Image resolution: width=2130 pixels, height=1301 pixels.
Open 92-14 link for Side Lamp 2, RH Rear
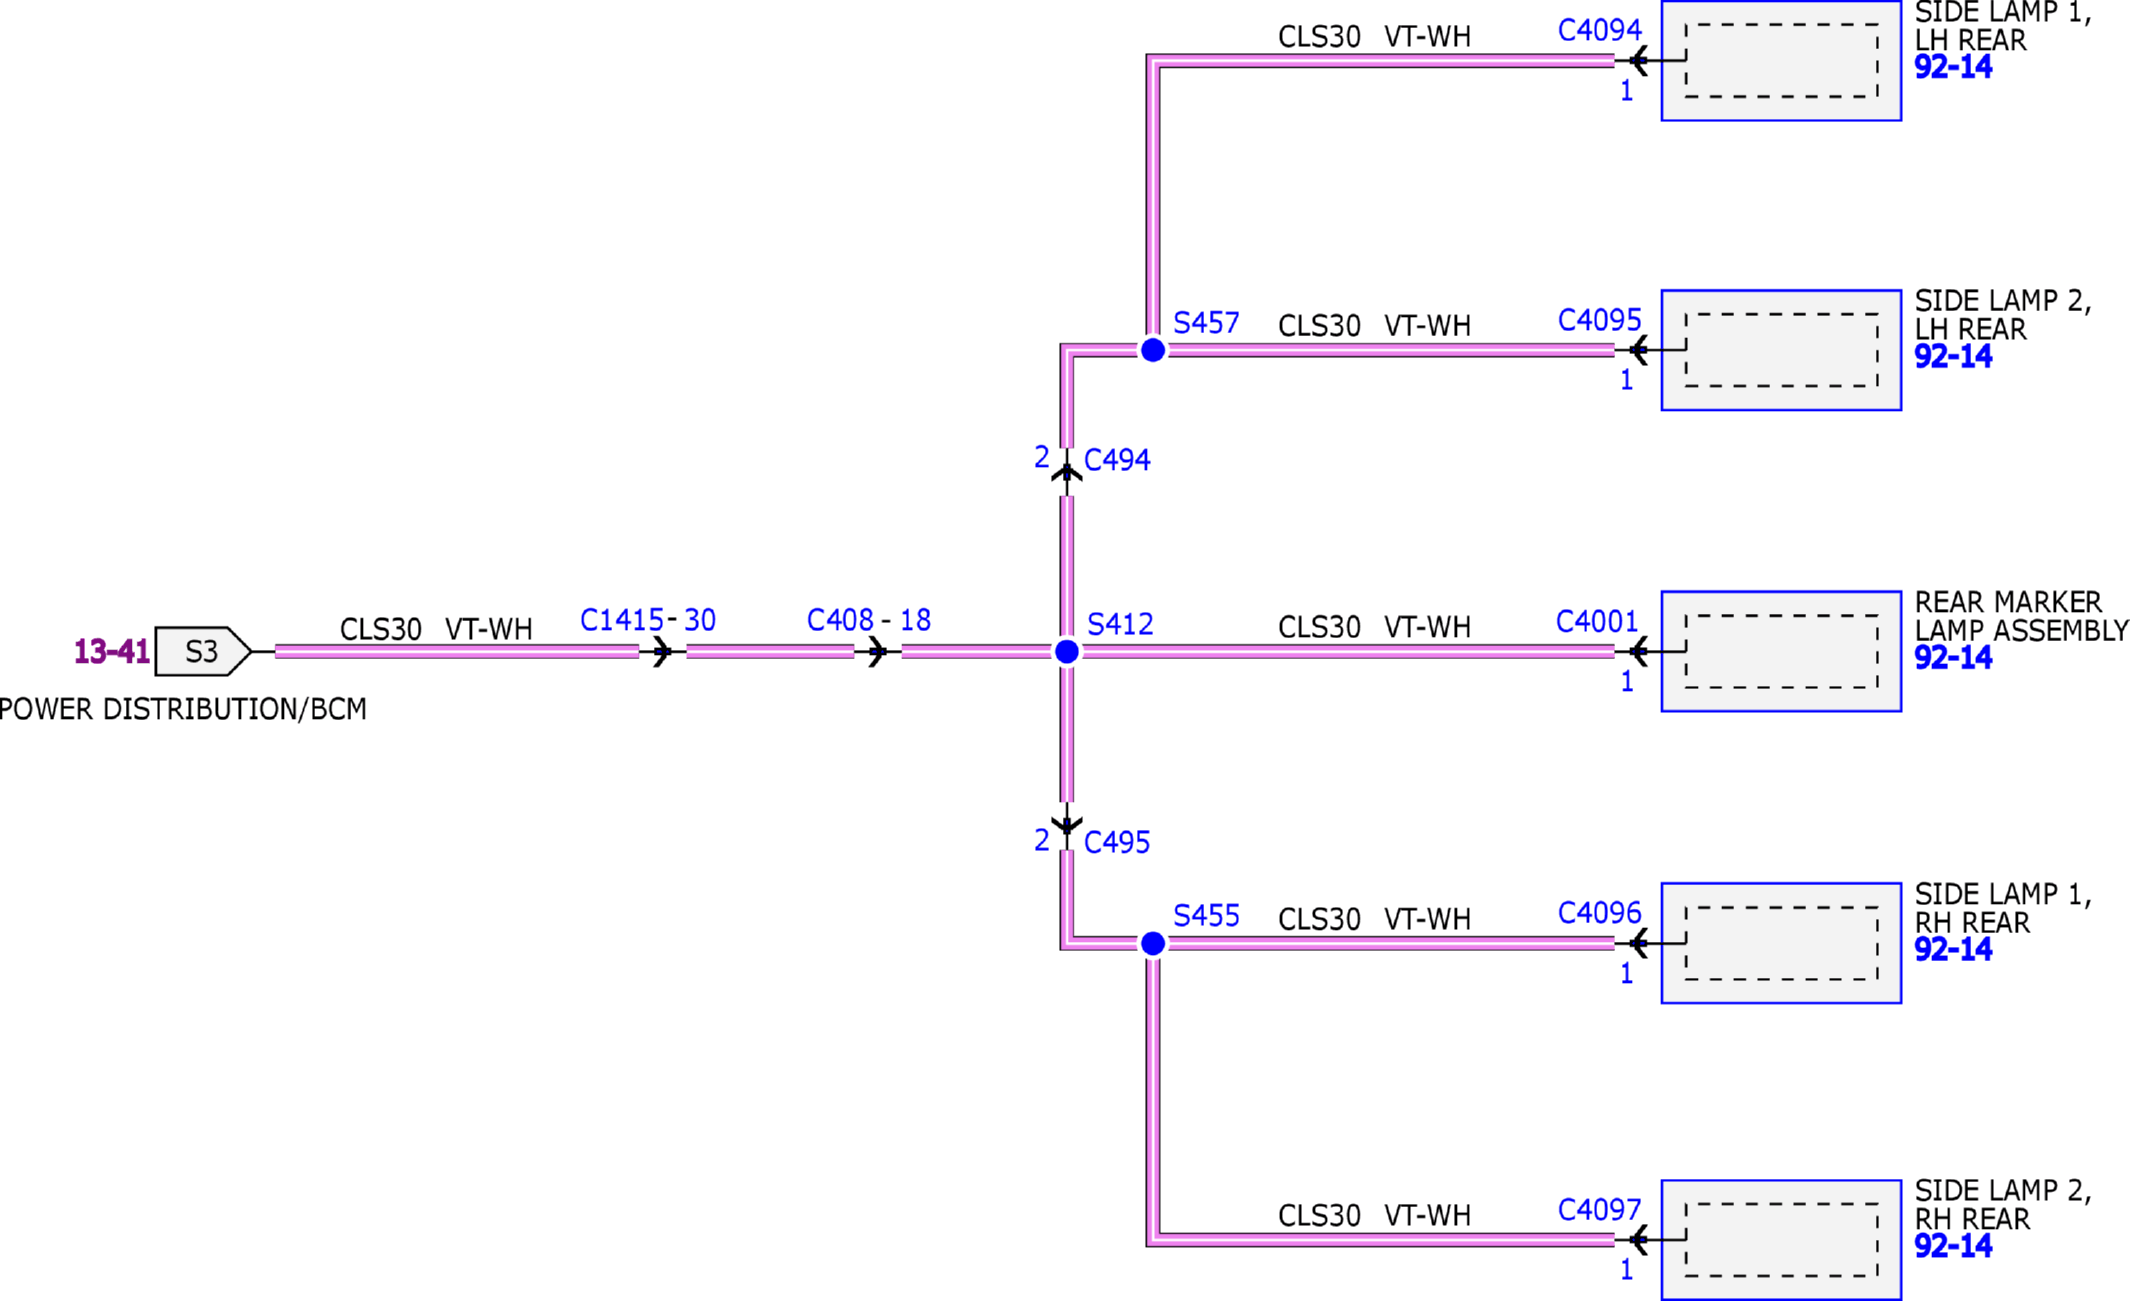[x=1953, y=1246]
